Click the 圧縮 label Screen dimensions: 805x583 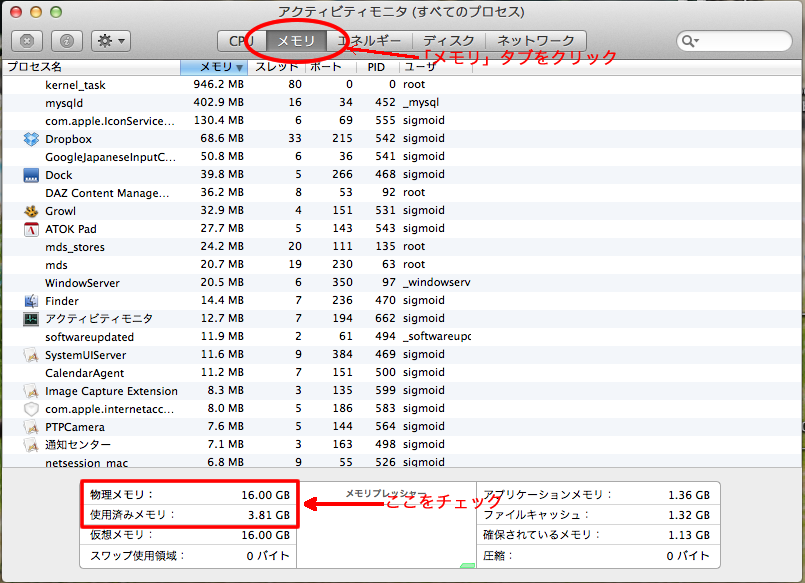pos(497,556)
